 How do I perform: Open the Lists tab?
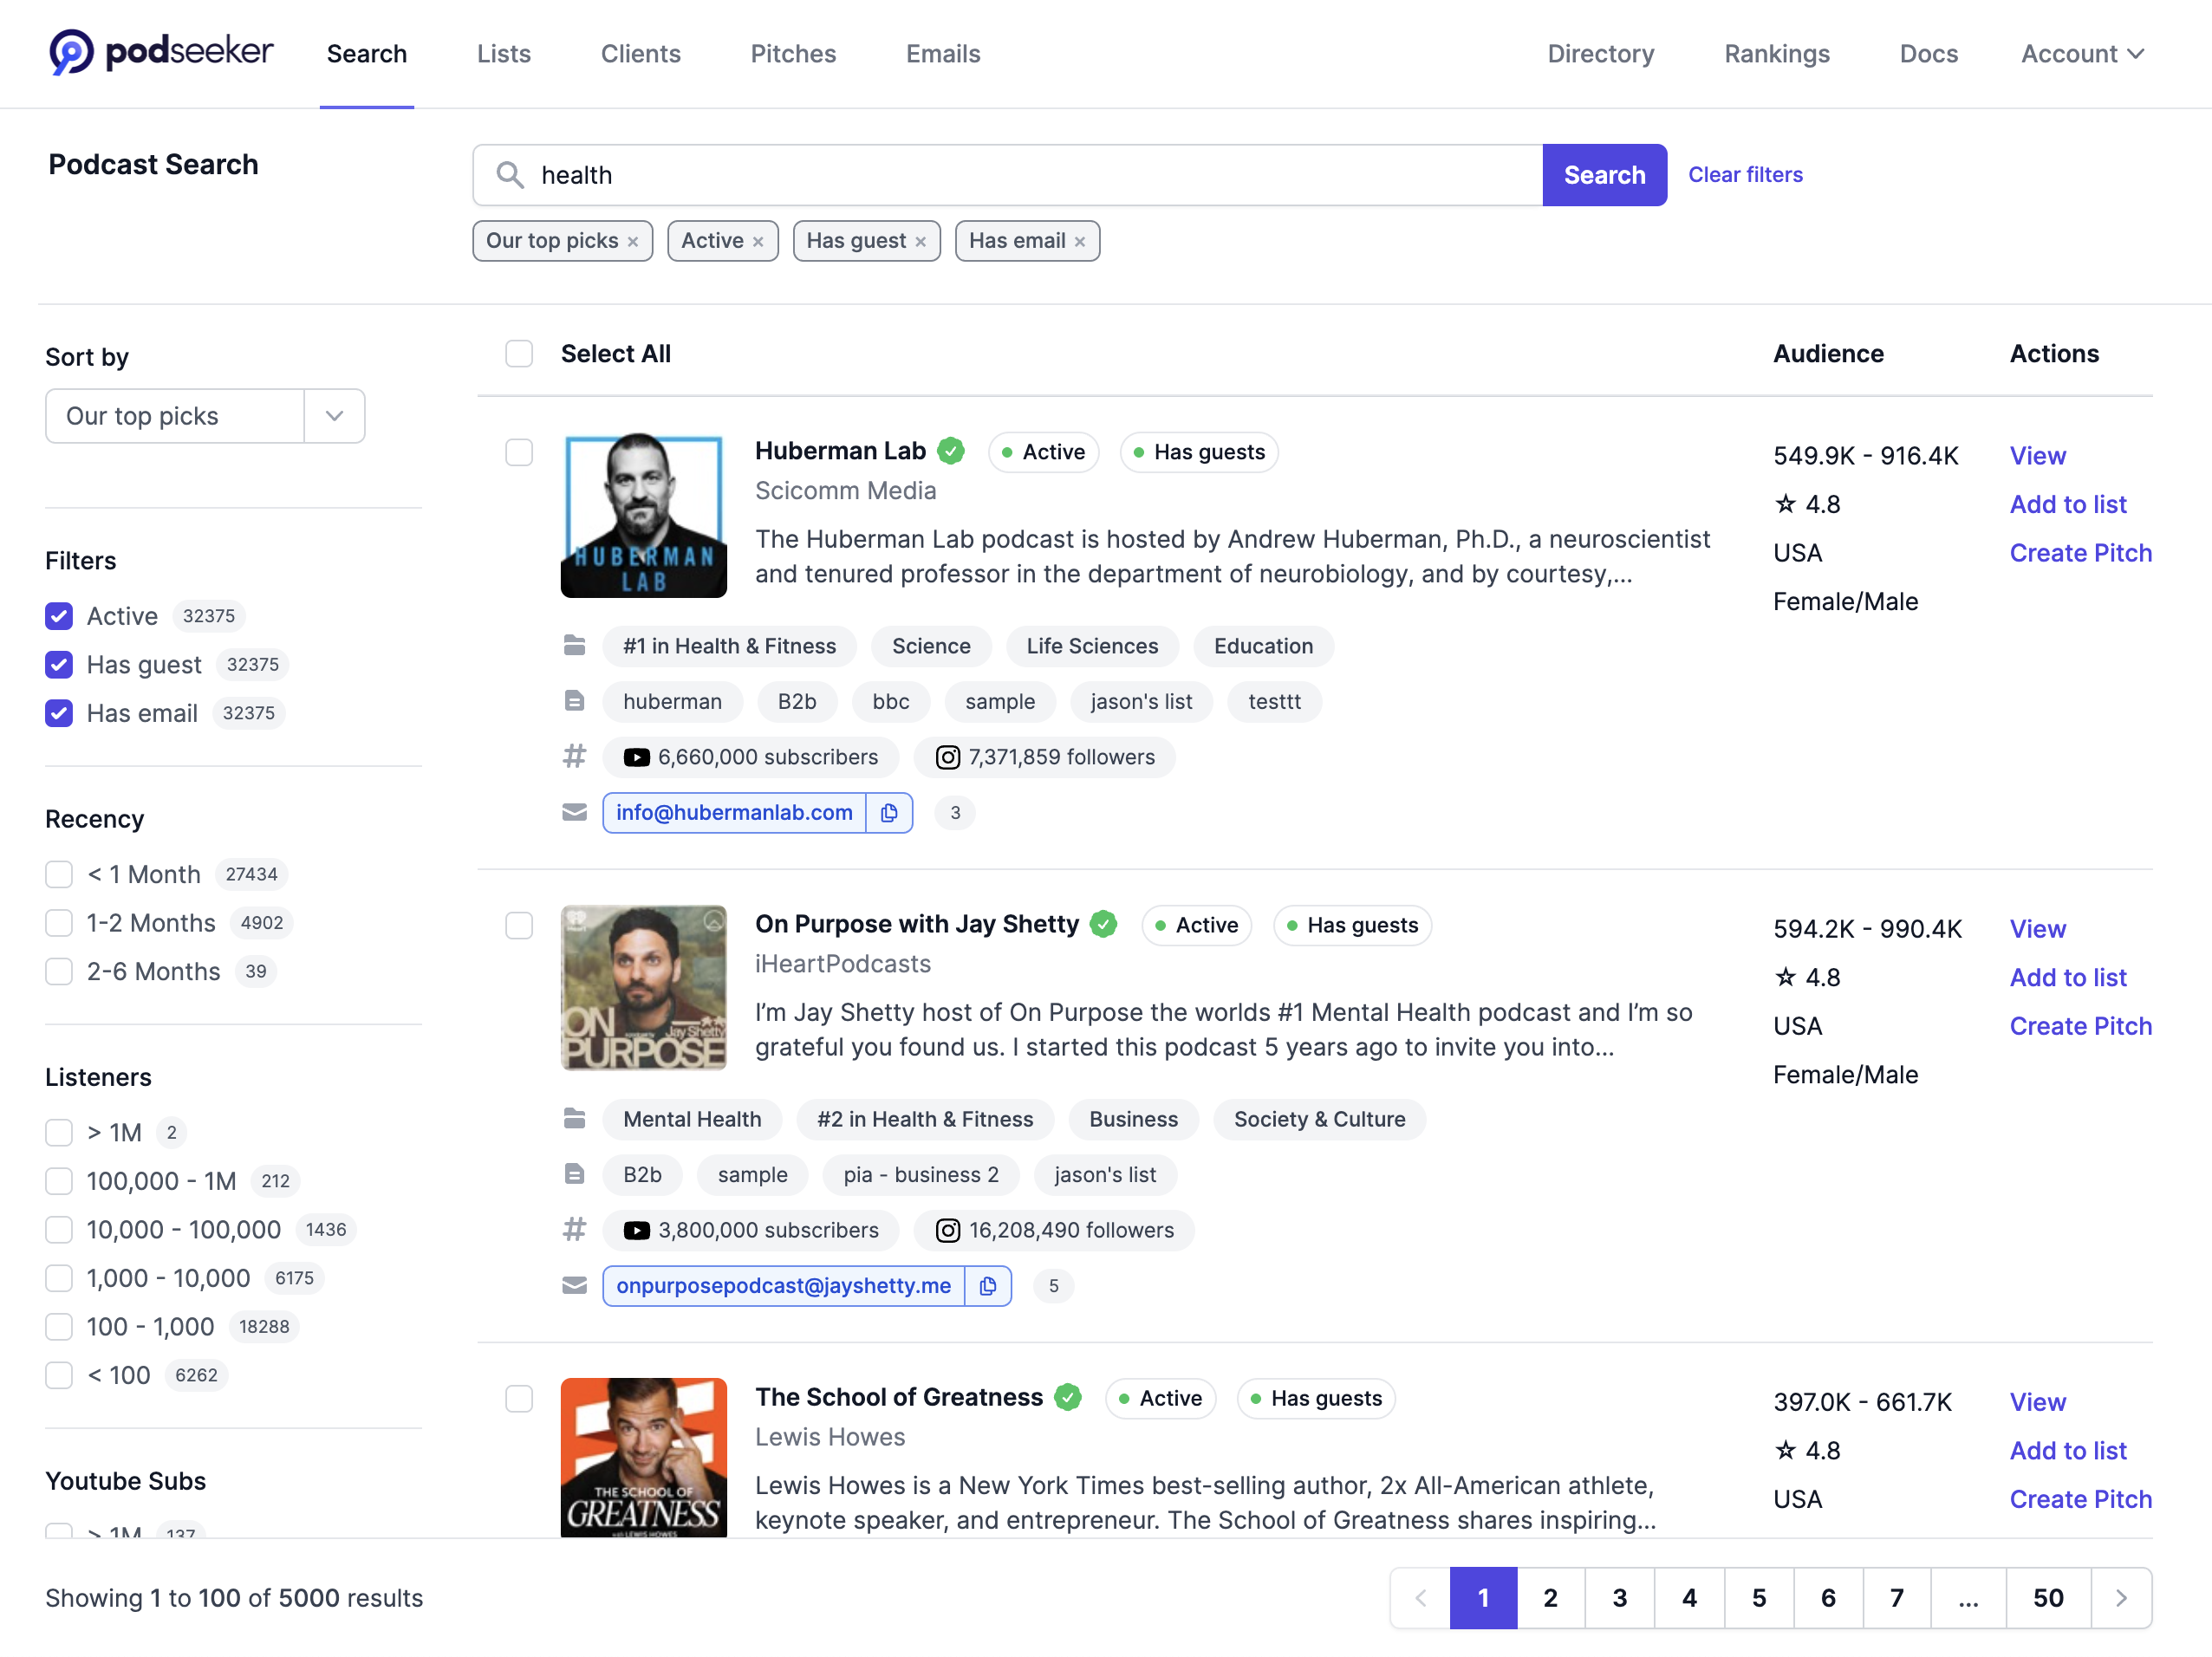click(504, 53)
